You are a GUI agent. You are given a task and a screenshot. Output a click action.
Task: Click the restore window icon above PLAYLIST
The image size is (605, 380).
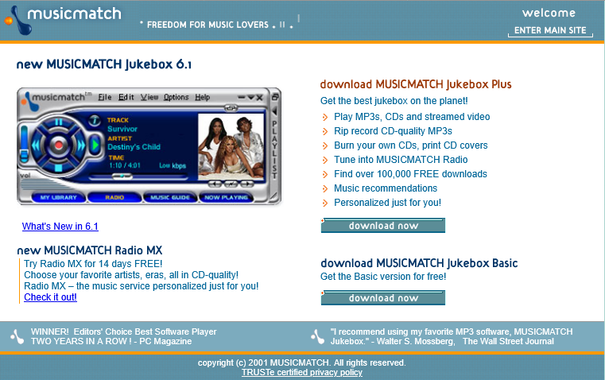click(x=275, y=97)
